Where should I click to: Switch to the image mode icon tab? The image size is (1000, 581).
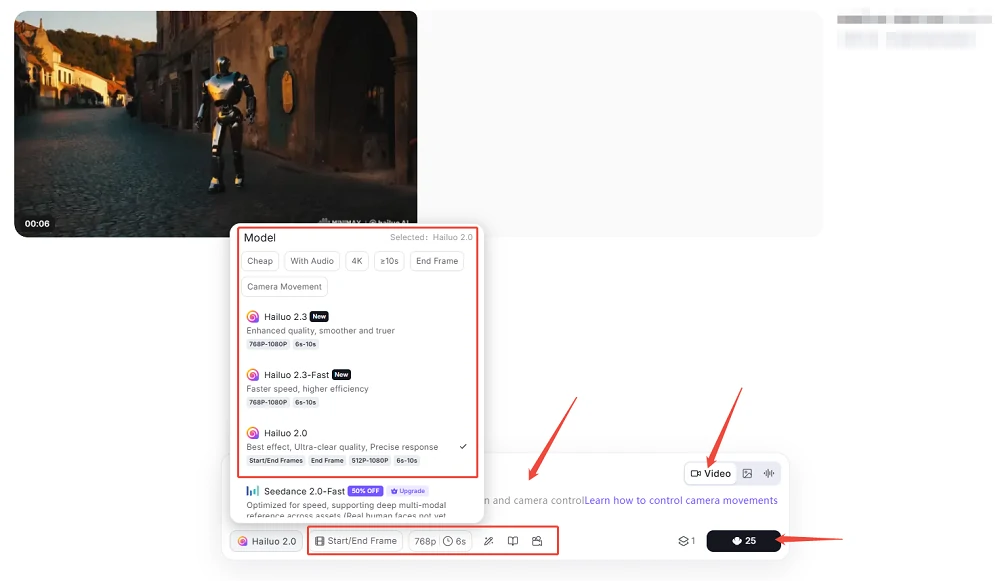[747, 473]
